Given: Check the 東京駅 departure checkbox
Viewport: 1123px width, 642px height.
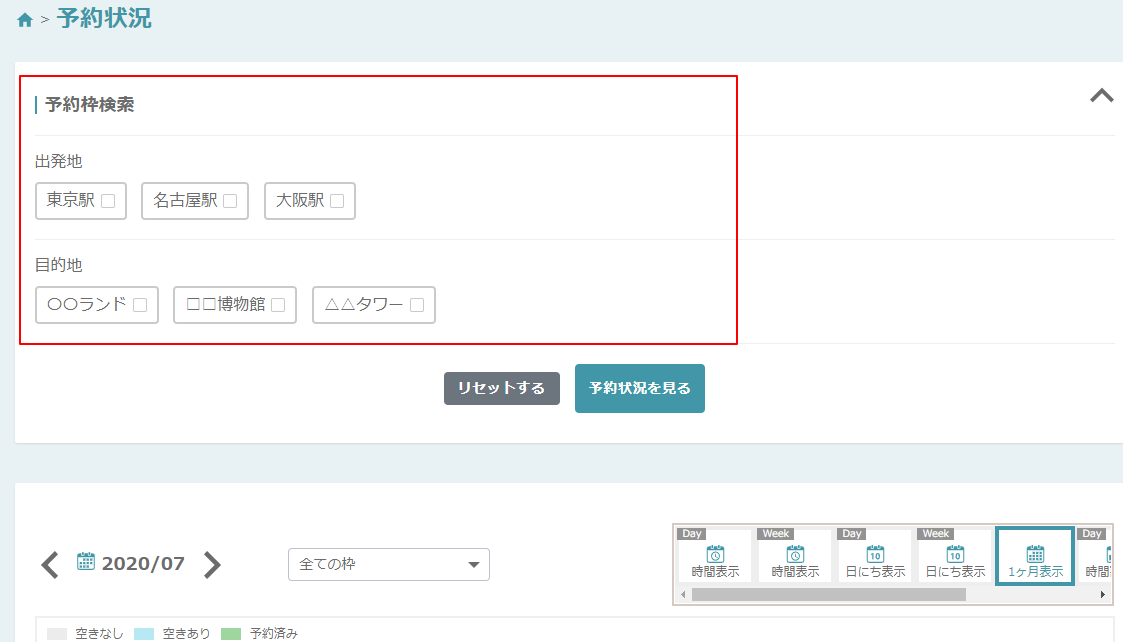Looking at the screenshot, I should [x=108, y=201].
